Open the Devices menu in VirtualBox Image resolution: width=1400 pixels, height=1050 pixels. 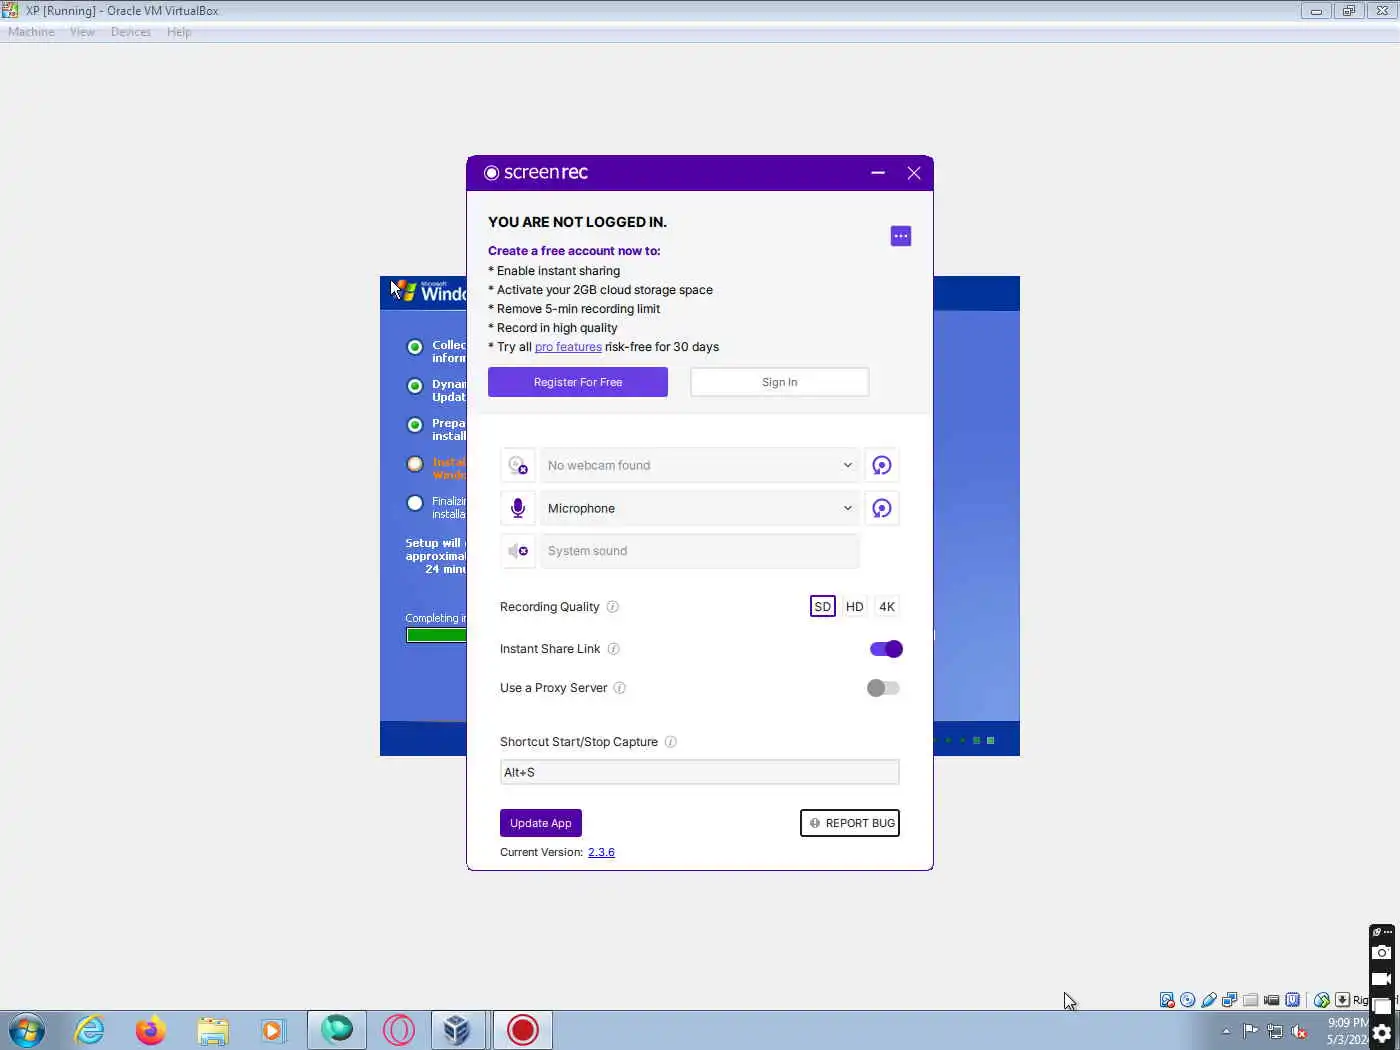point(131,32)
